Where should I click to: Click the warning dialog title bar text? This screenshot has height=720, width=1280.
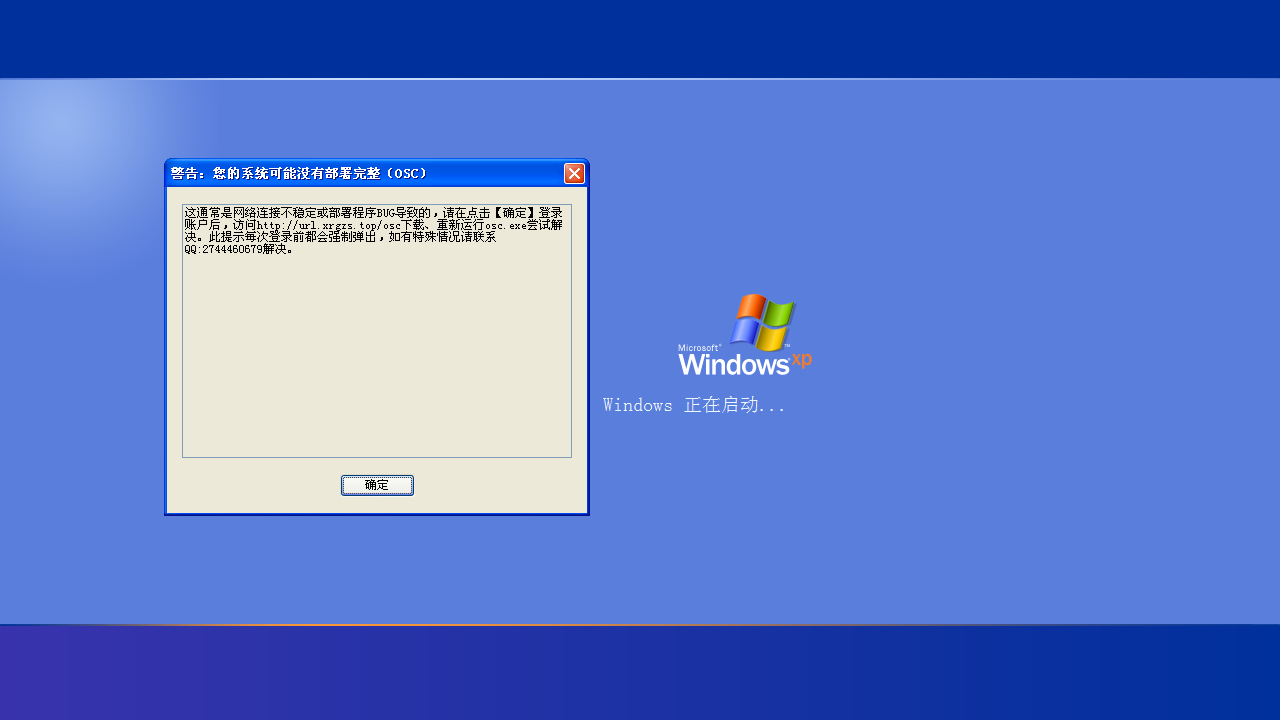pyautogui.click(x=299, y=173)
